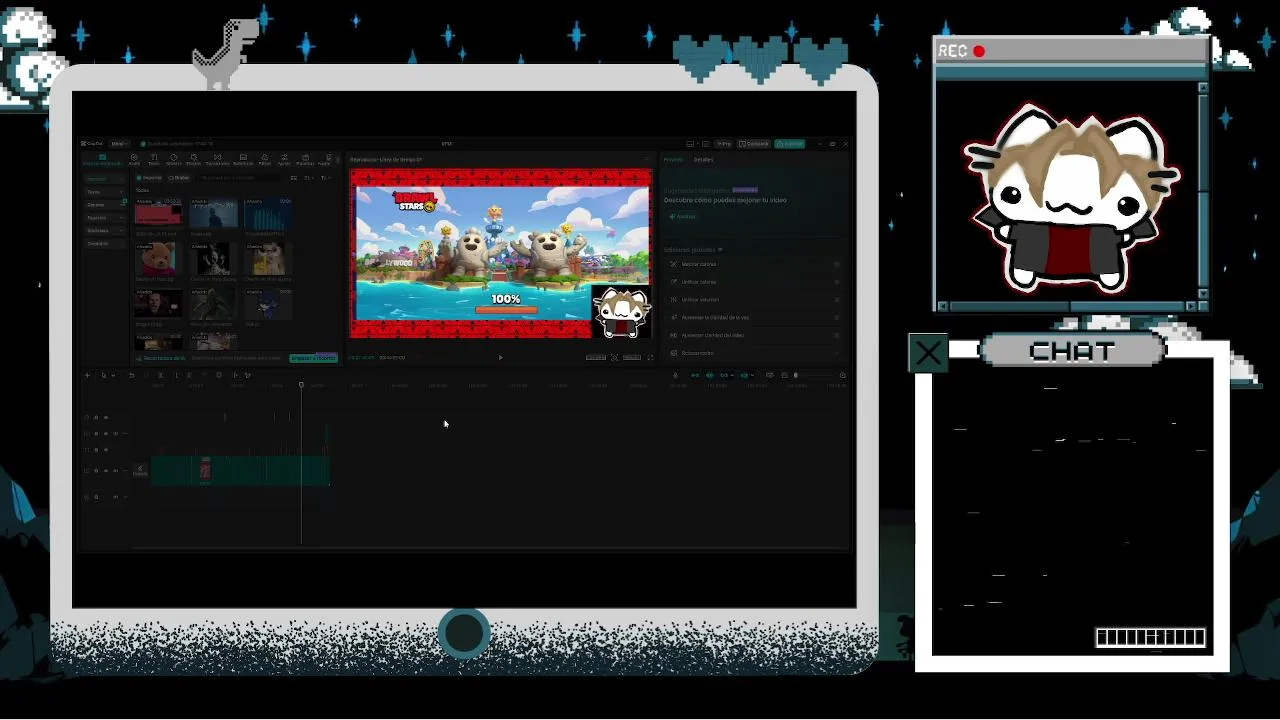
Task: Click the green start trimming button
Action: pos(313,358)
